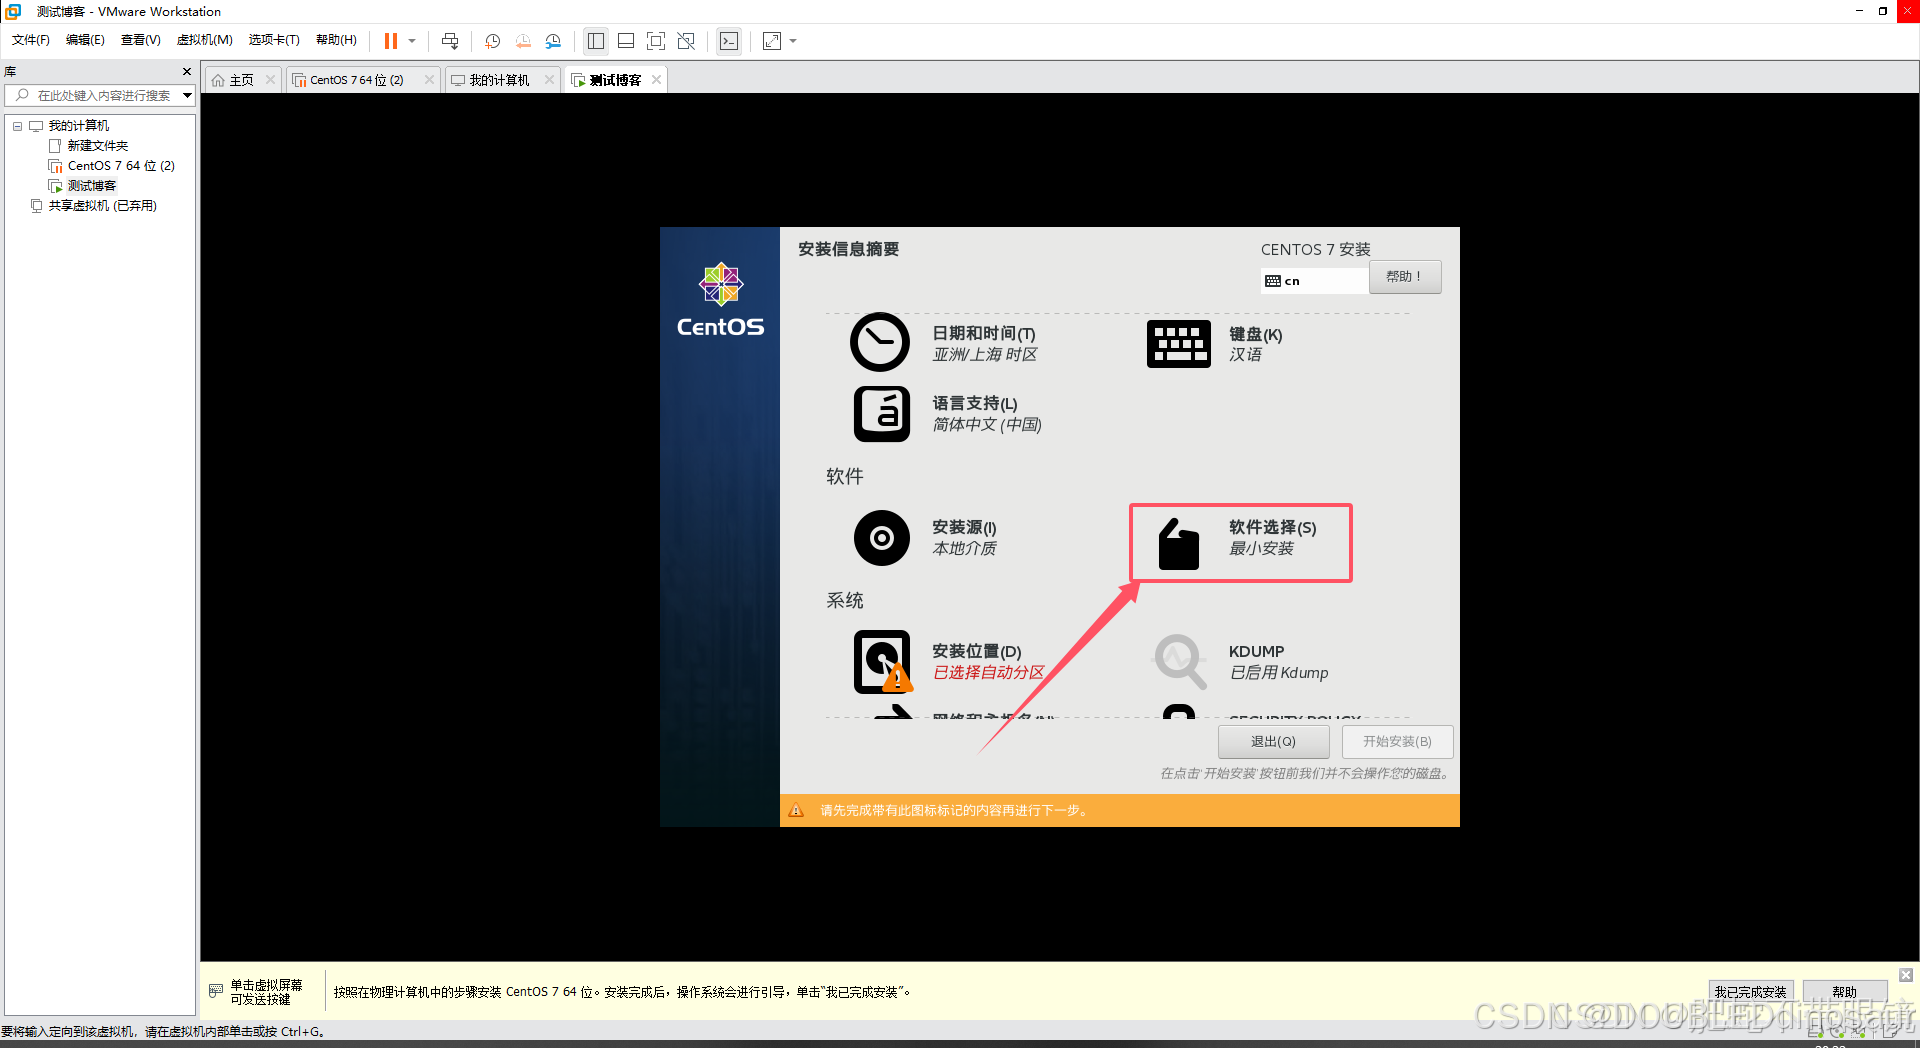The height and width of the screenshot is (1048, 1920).
Task: Open the 虚拟机(M) menu
Action: (205, 40)
